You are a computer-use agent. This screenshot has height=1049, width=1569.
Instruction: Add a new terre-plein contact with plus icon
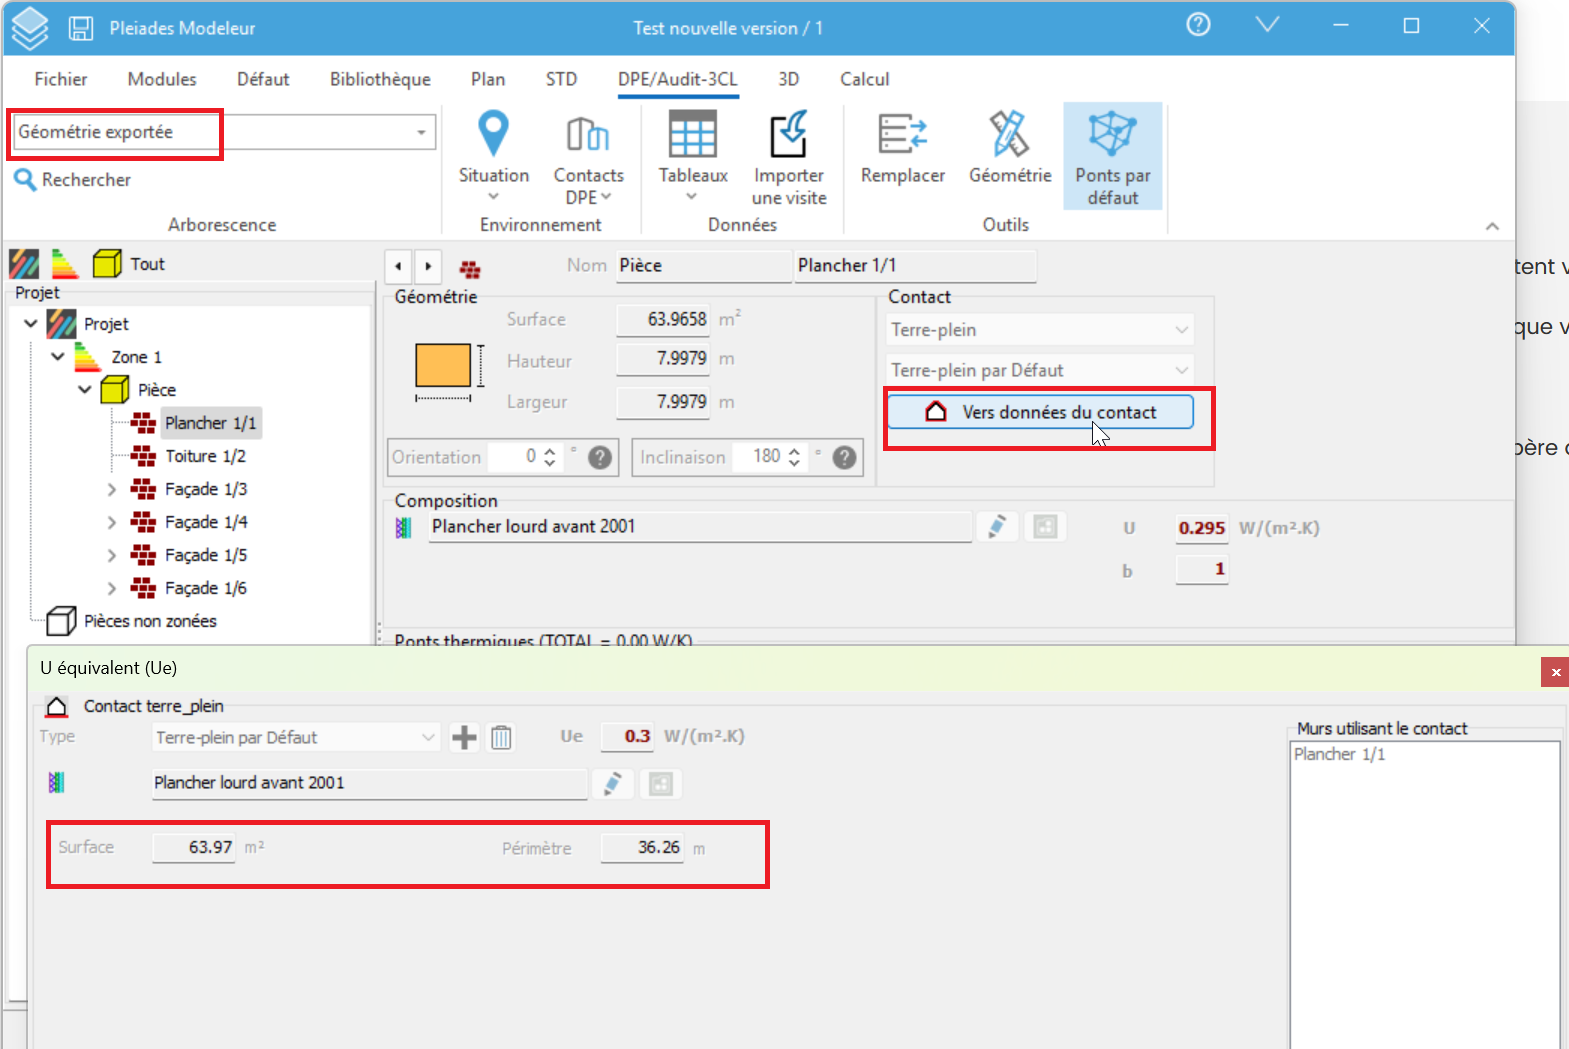click(464, 738)
